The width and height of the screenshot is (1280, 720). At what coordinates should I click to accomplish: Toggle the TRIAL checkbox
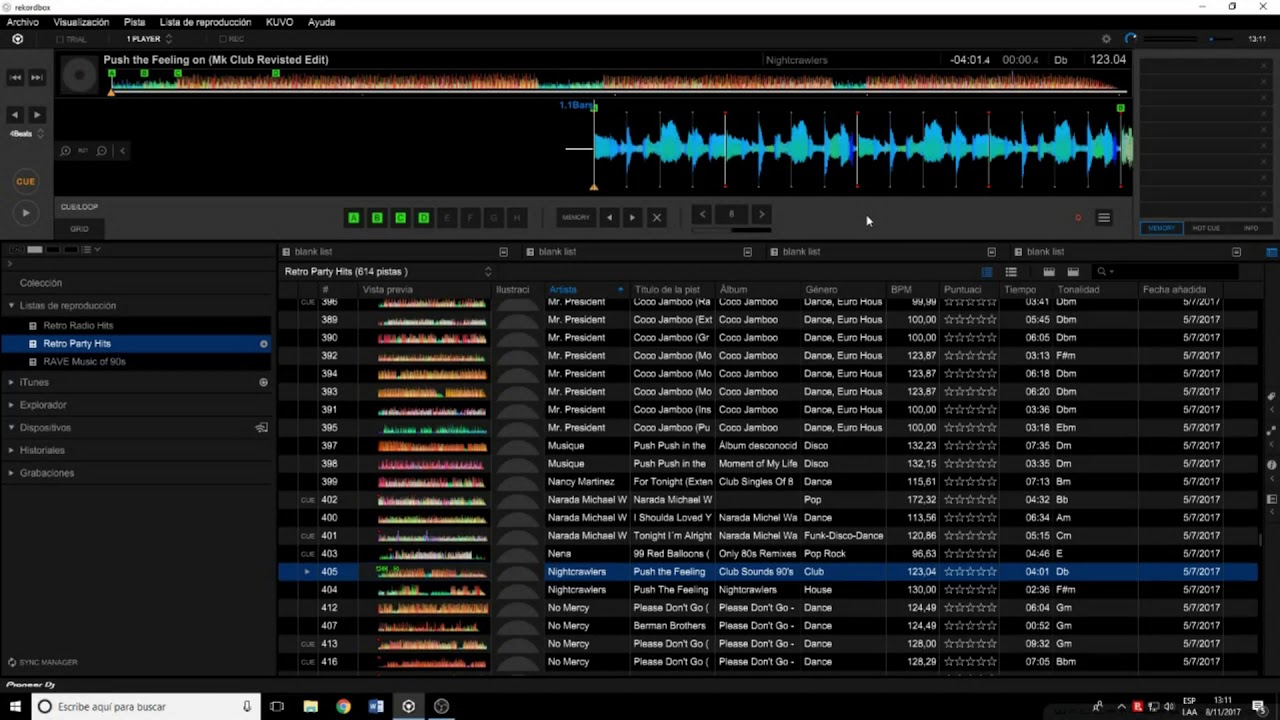pos(60,39)
